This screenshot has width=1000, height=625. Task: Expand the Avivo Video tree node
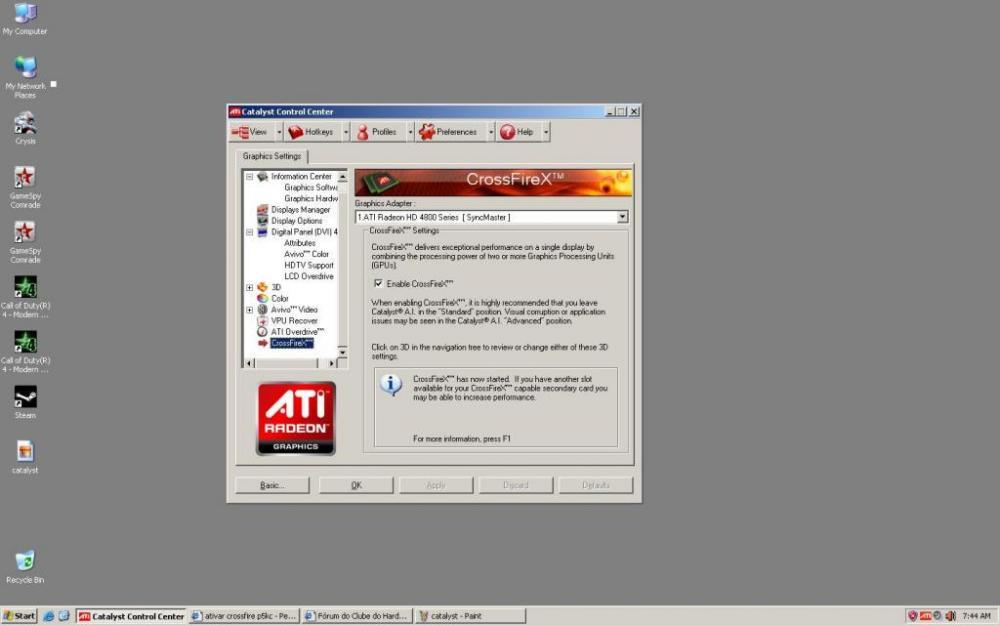tap(249, 310)
